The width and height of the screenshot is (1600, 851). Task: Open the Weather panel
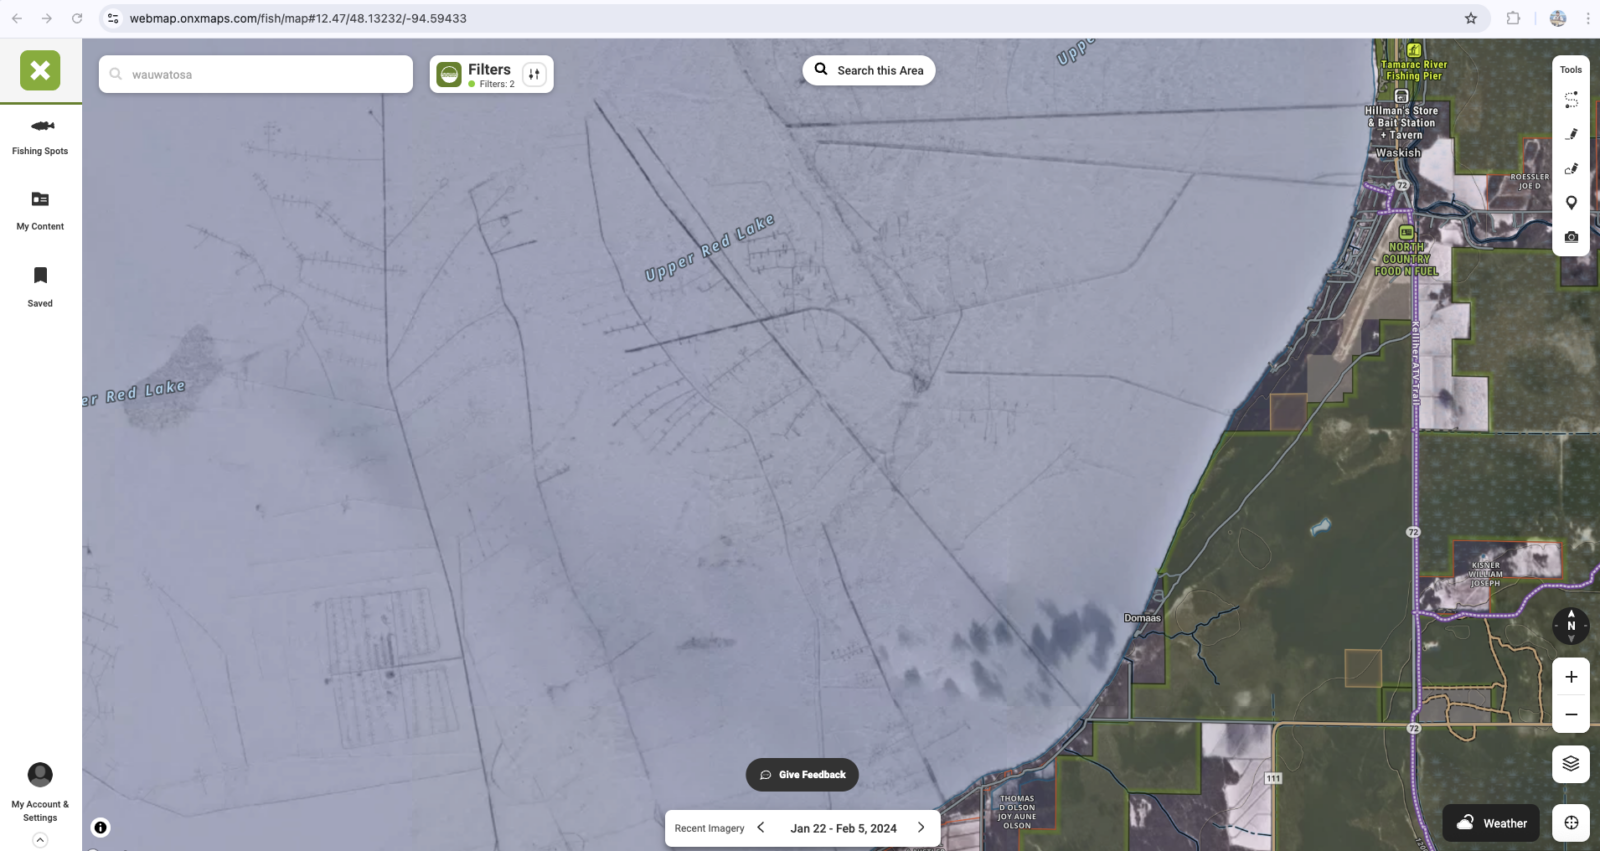[1491, 823]
